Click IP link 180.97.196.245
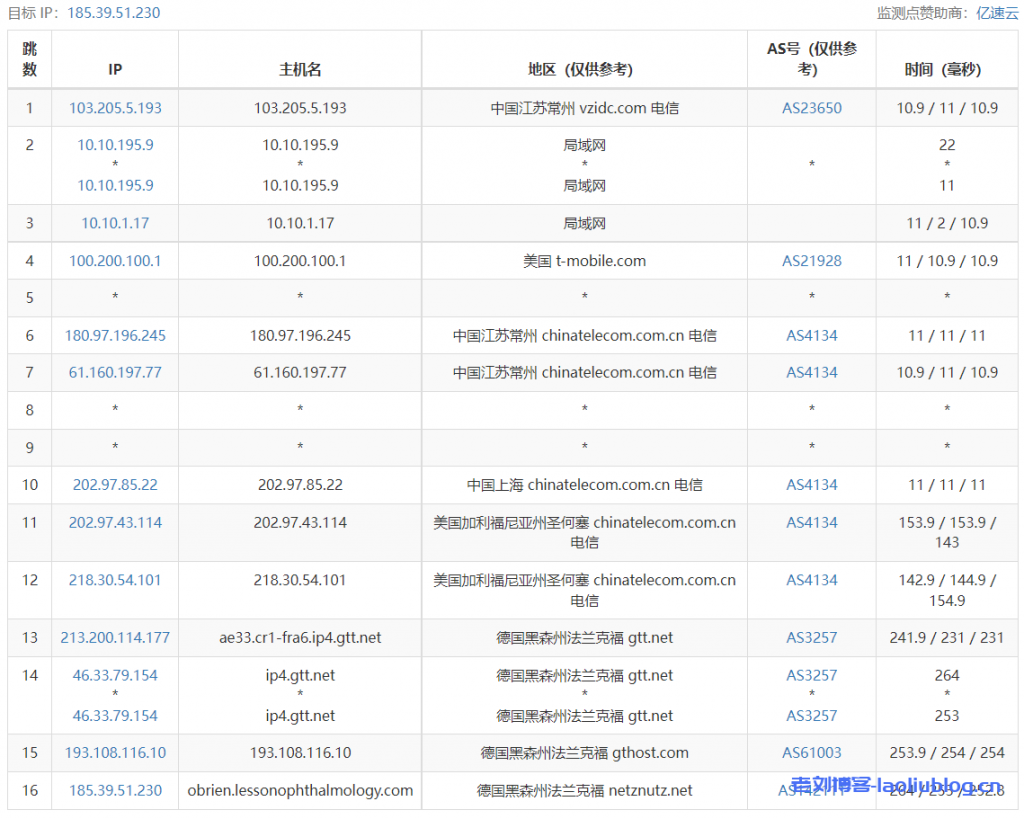Viewport: 1024px width, 819px height. [x=115, y=336]
